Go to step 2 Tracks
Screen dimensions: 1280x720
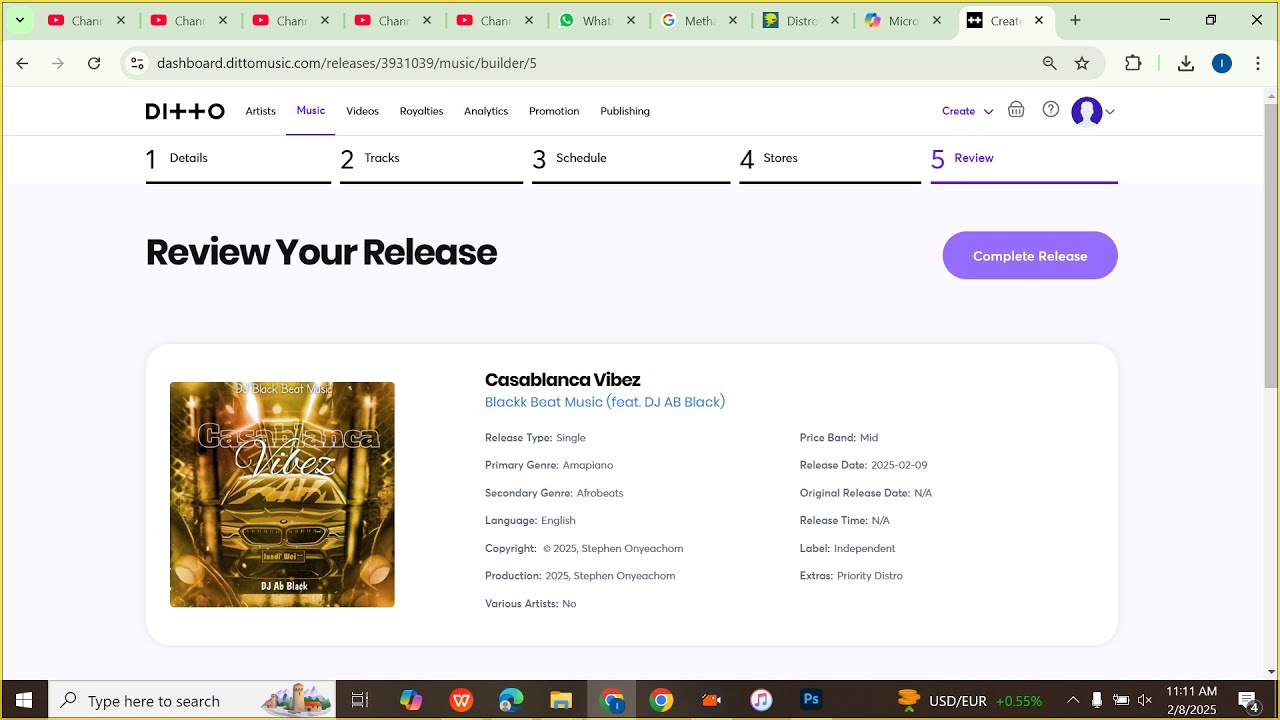[431, 160]
